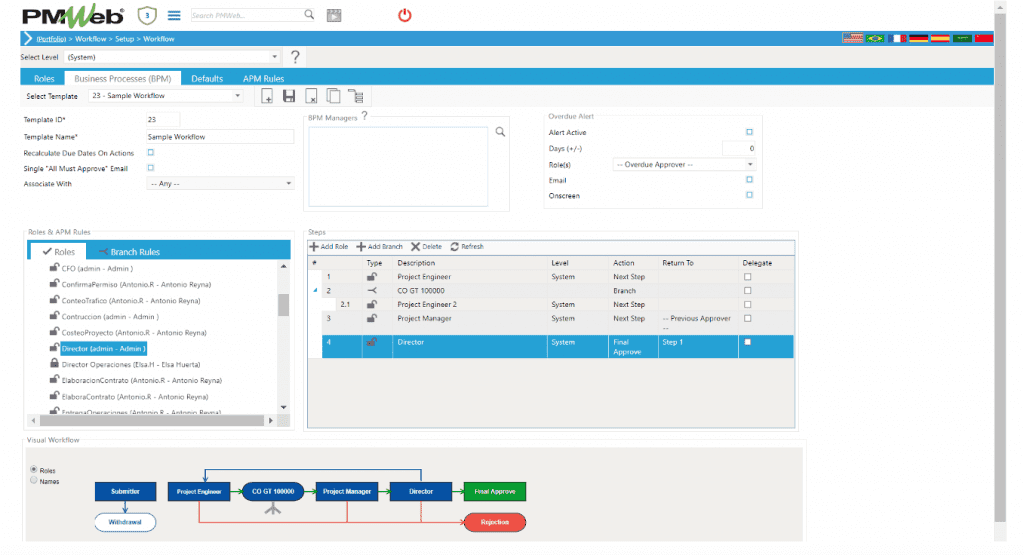Viewport: 1024px width, 555px height.
Task: Select the Germany flag language icon
Action: (919, 38)
